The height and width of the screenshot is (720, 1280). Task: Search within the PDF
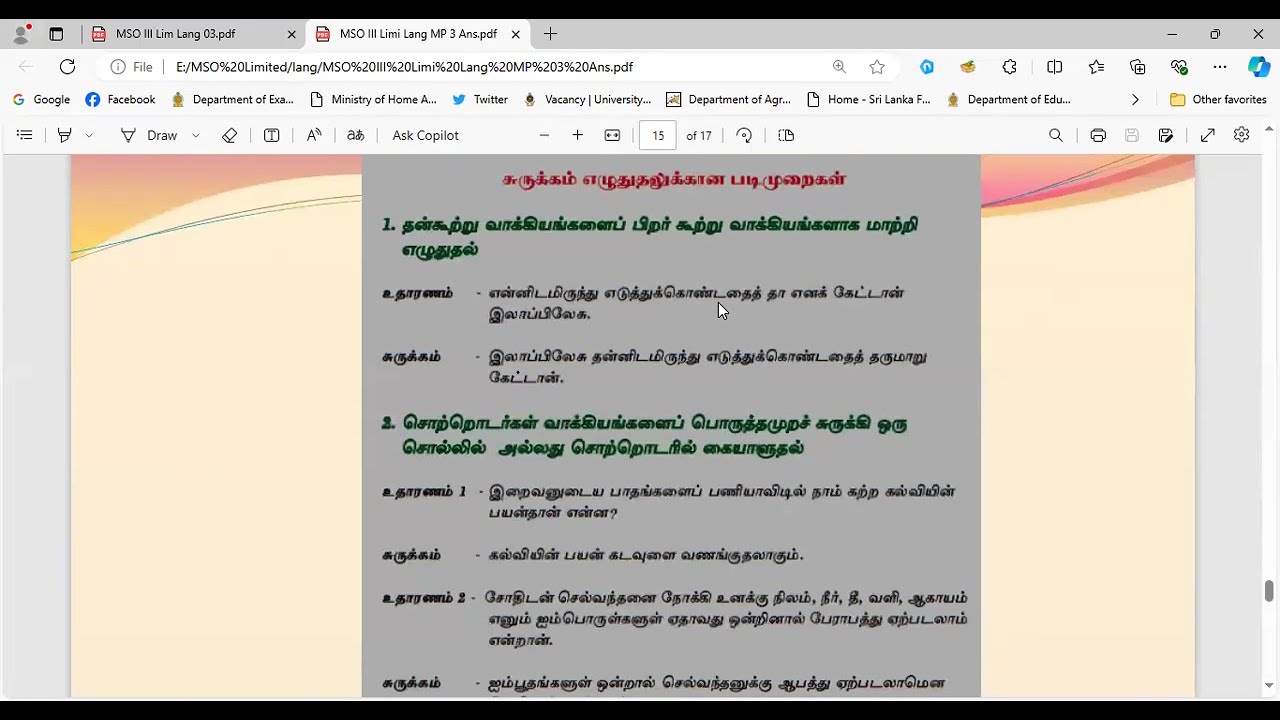click(1056, 135)
